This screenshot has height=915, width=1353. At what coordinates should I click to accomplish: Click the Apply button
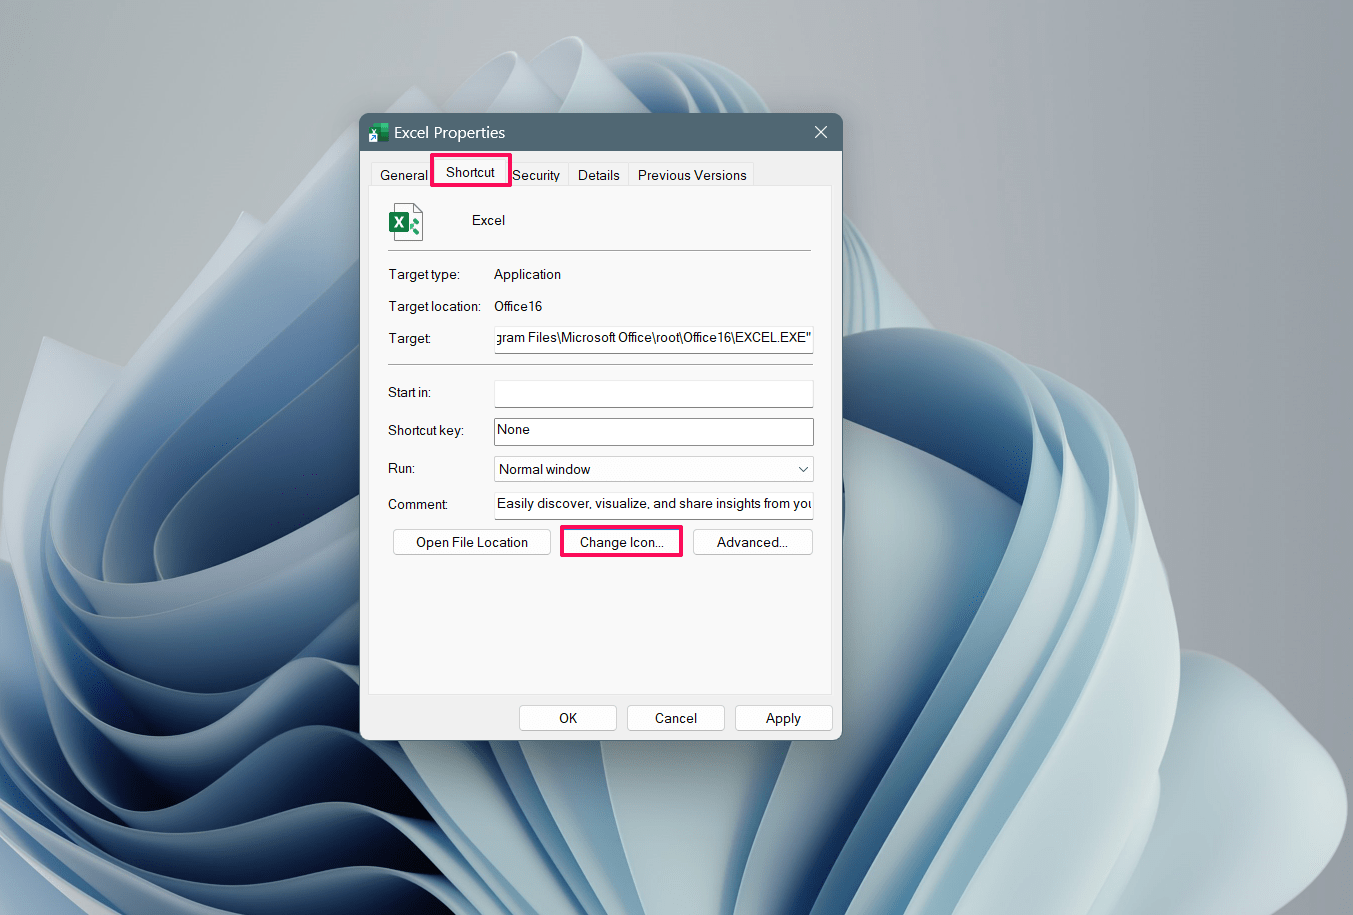(x=783, y=718)
